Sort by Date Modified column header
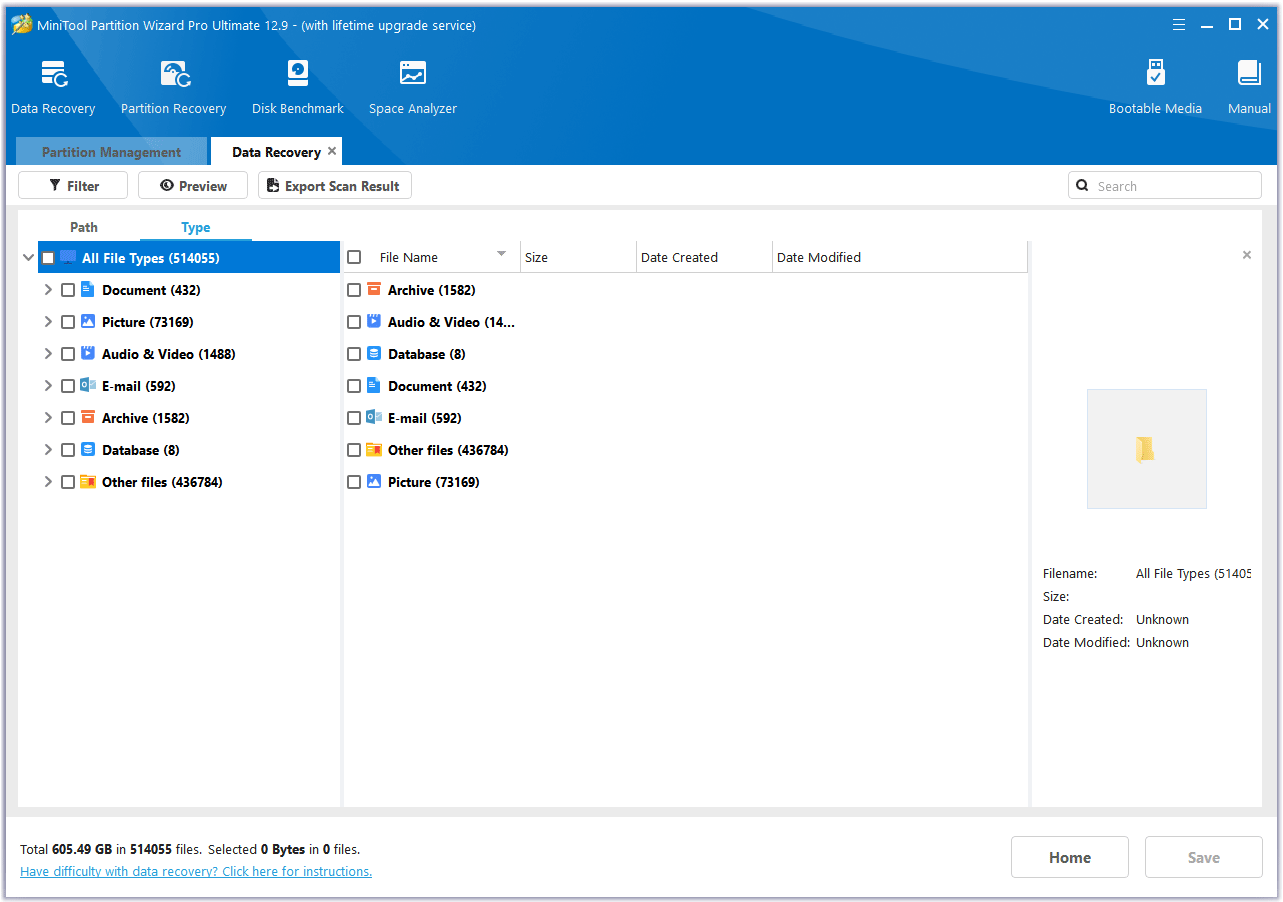Image resolution: width=1283 pixels, height=902 pixels. pyautogui.click(x=900, y=257)
